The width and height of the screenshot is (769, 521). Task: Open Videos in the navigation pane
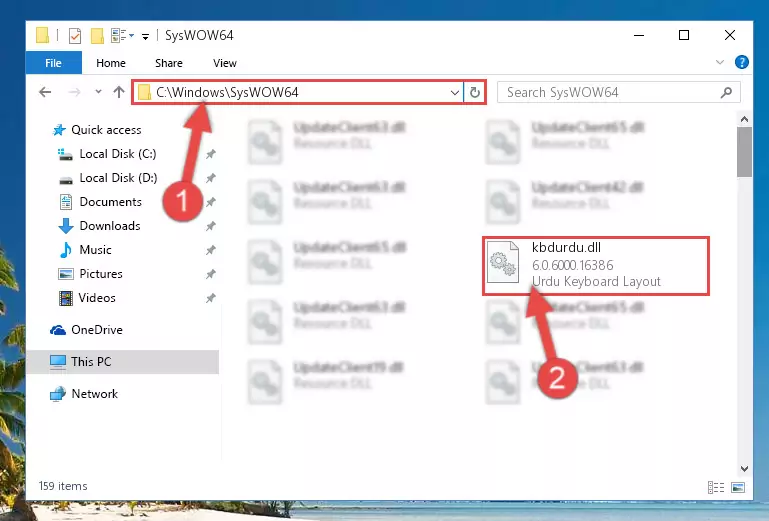click(x=97, y=298)
